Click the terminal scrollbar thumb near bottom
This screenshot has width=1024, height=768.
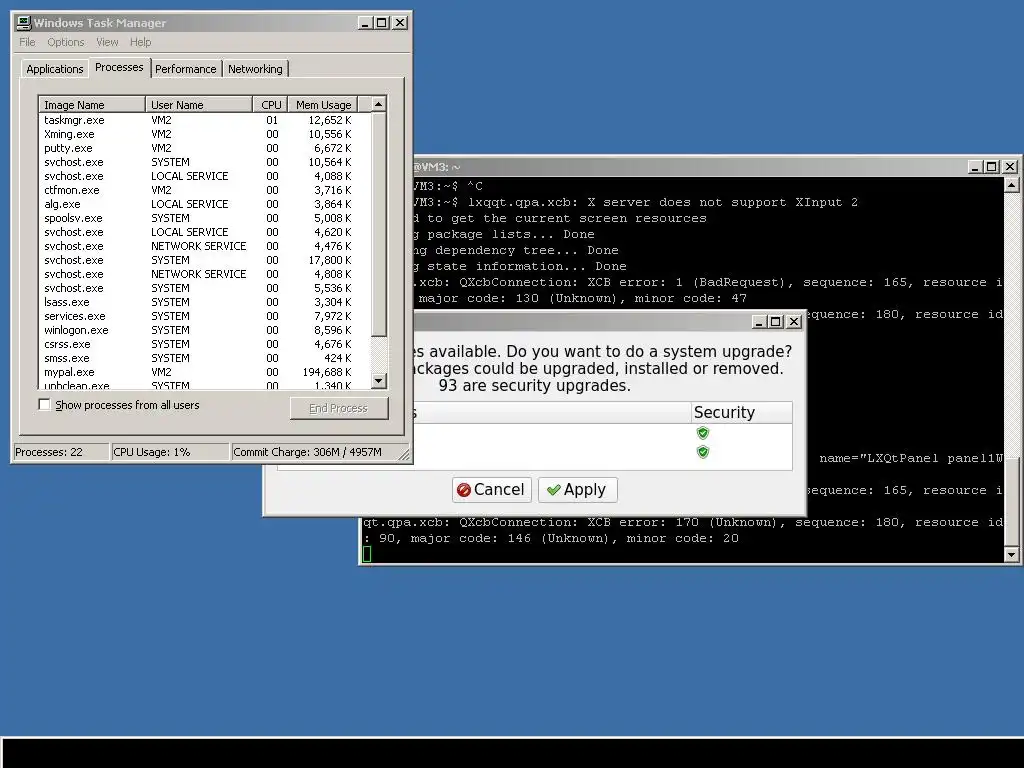[x=1011, y=503]
